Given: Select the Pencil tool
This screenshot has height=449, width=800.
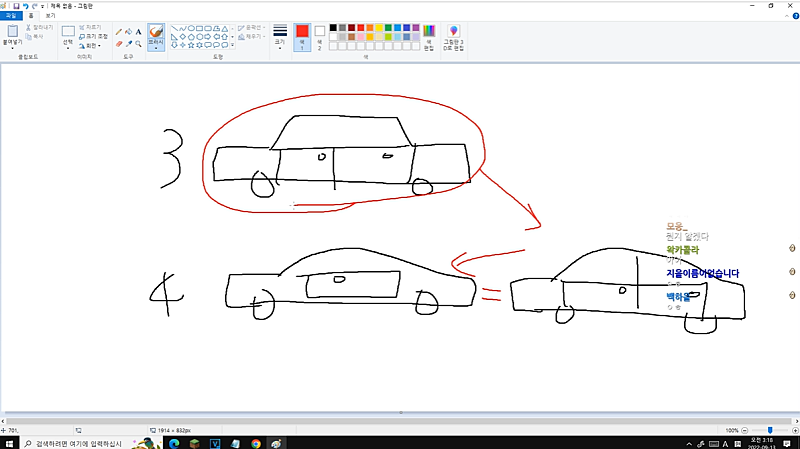Looking at the screenshot, I should pyautogui.click(x=119, y=32).
